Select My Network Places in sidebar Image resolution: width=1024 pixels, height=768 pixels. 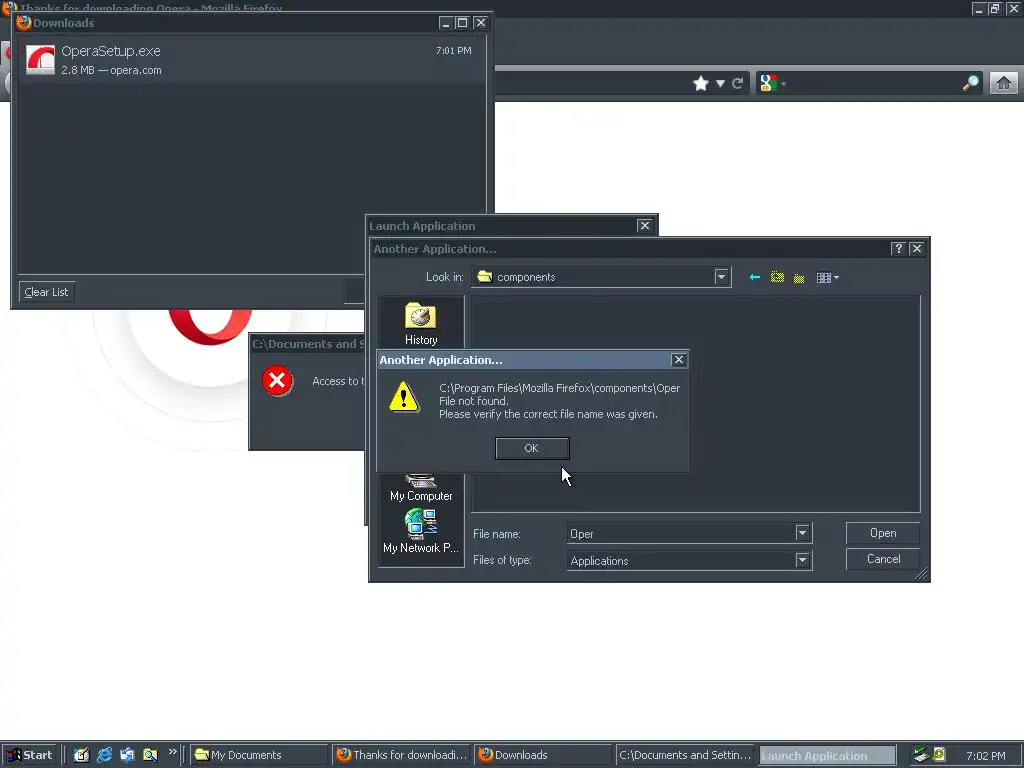[421, 532]
